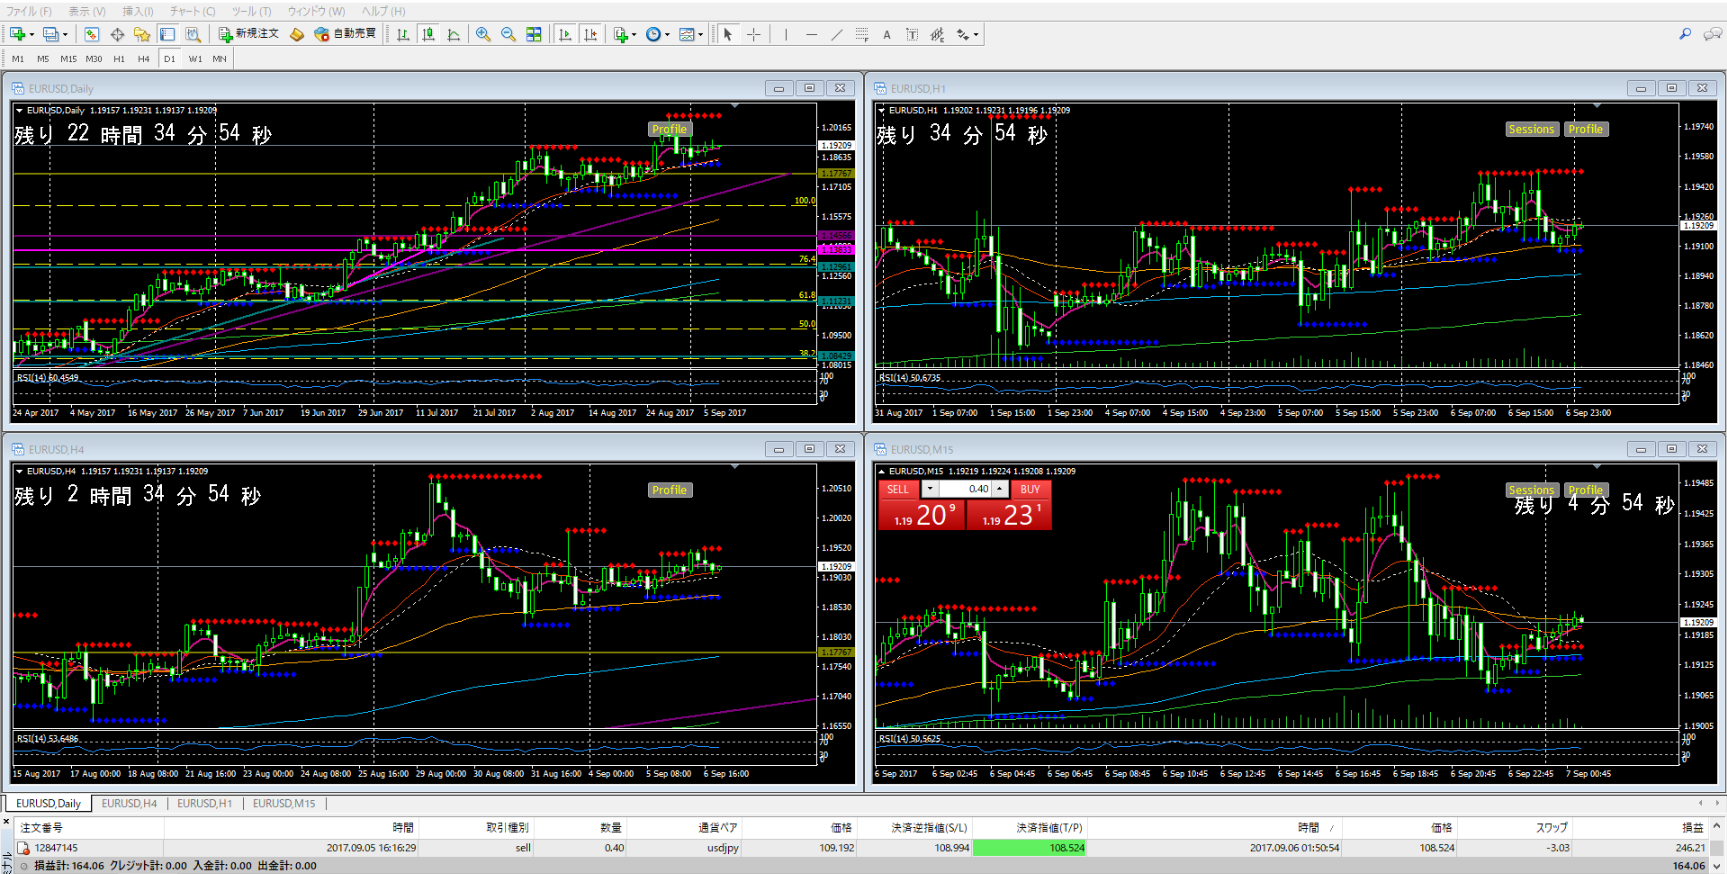This screenshot has height=874, width=1727.
Task: Toggle the chart shift button
Action: (x=591, y=34)
